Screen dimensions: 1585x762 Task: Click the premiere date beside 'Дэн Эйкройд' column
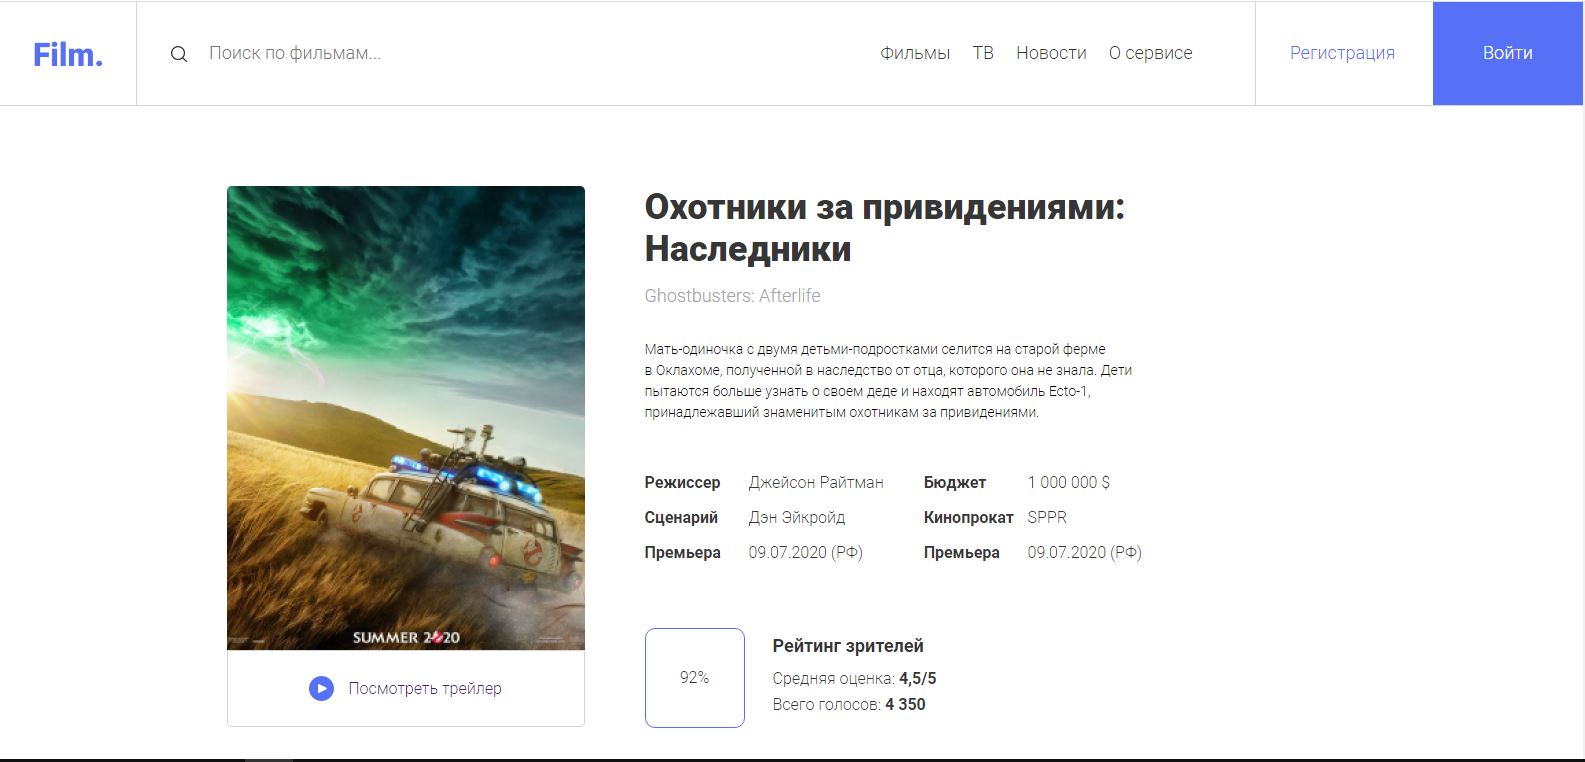pyautogui.click(x=805, y=552)
